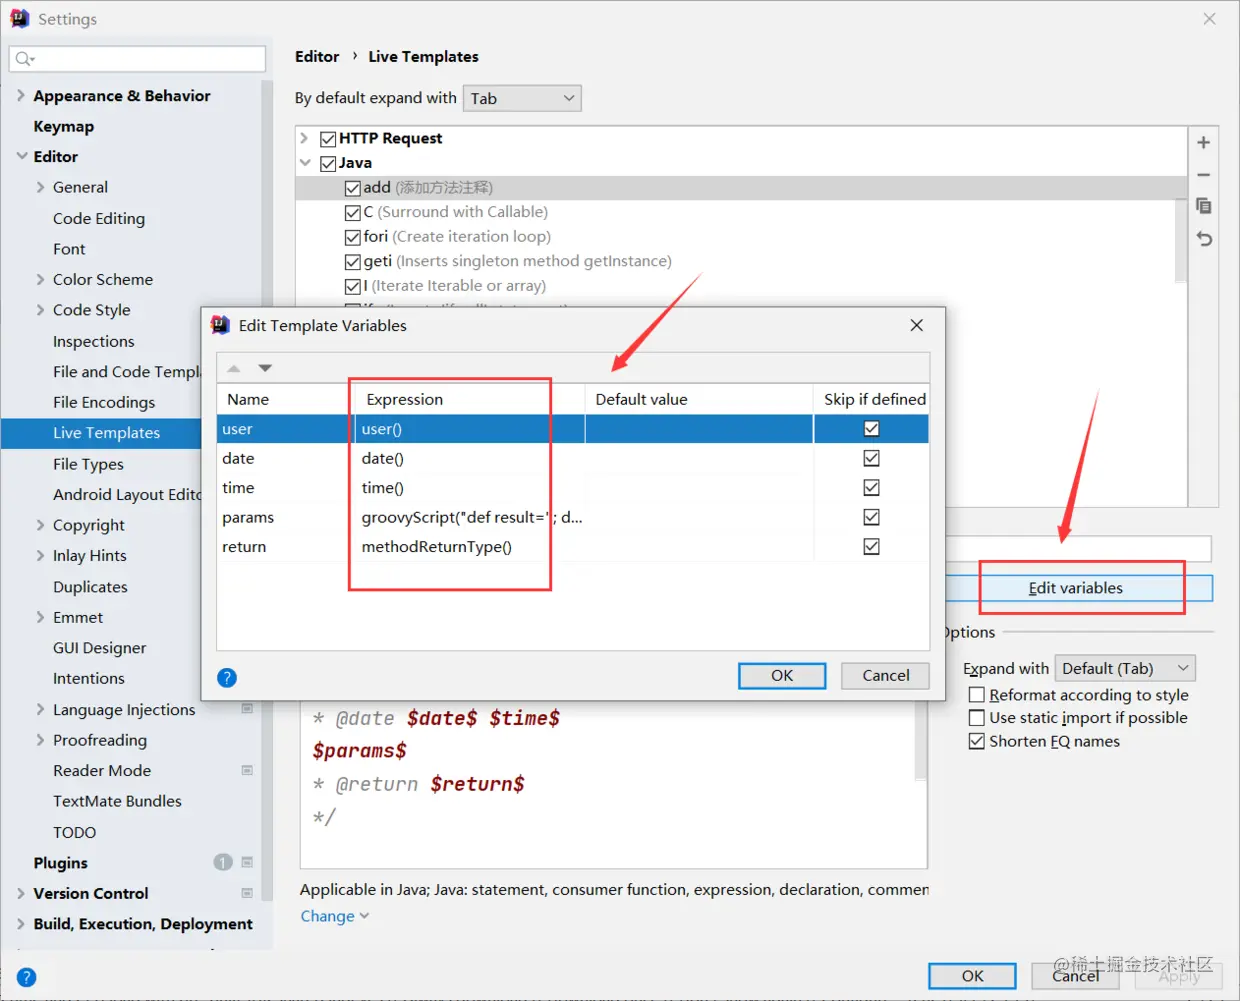Restore deleted templates with the undo icon
This screenshot has width=1240, height=1001.
[x=1204, y=239]
